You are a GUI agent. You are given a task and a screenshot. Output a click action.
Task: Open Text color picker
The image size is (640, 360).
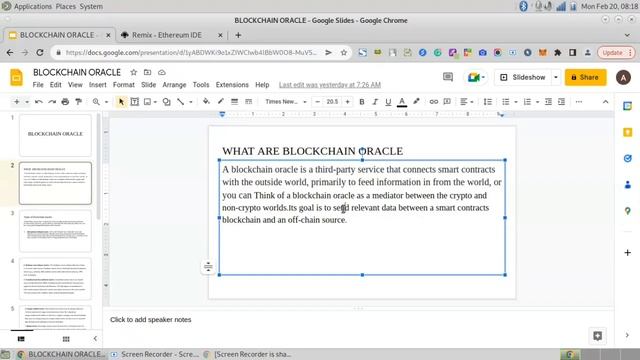pos(402,102)
